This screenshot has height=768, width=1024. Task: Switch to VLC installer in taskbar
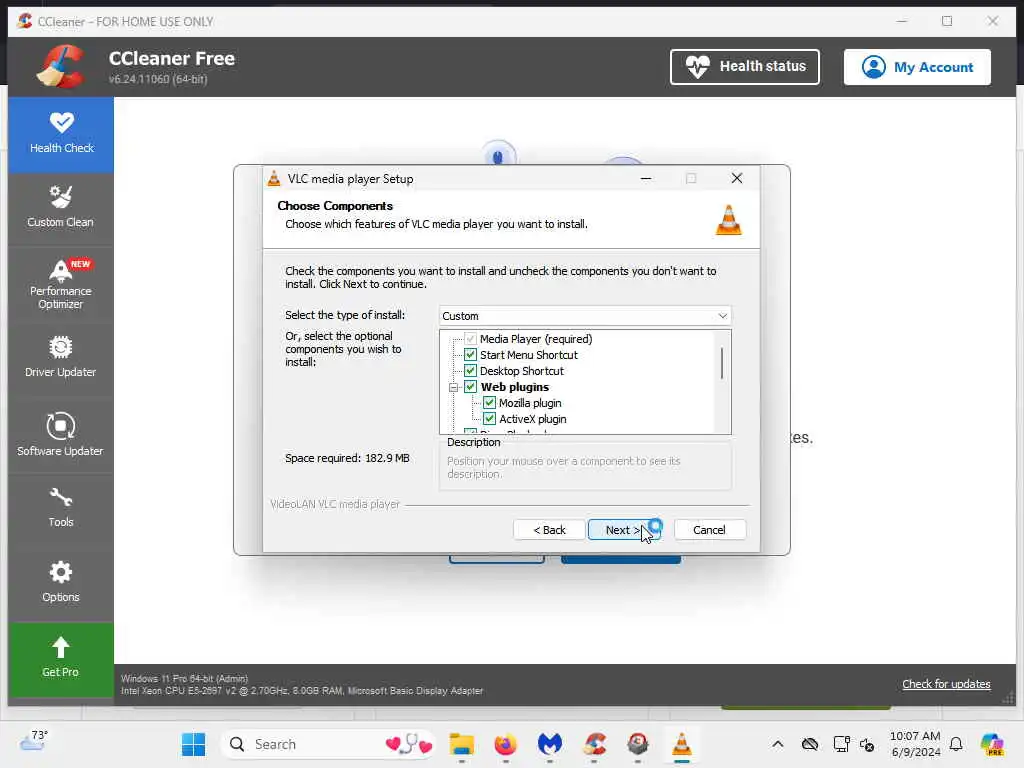pyautogui.click(x=682, y=744)
